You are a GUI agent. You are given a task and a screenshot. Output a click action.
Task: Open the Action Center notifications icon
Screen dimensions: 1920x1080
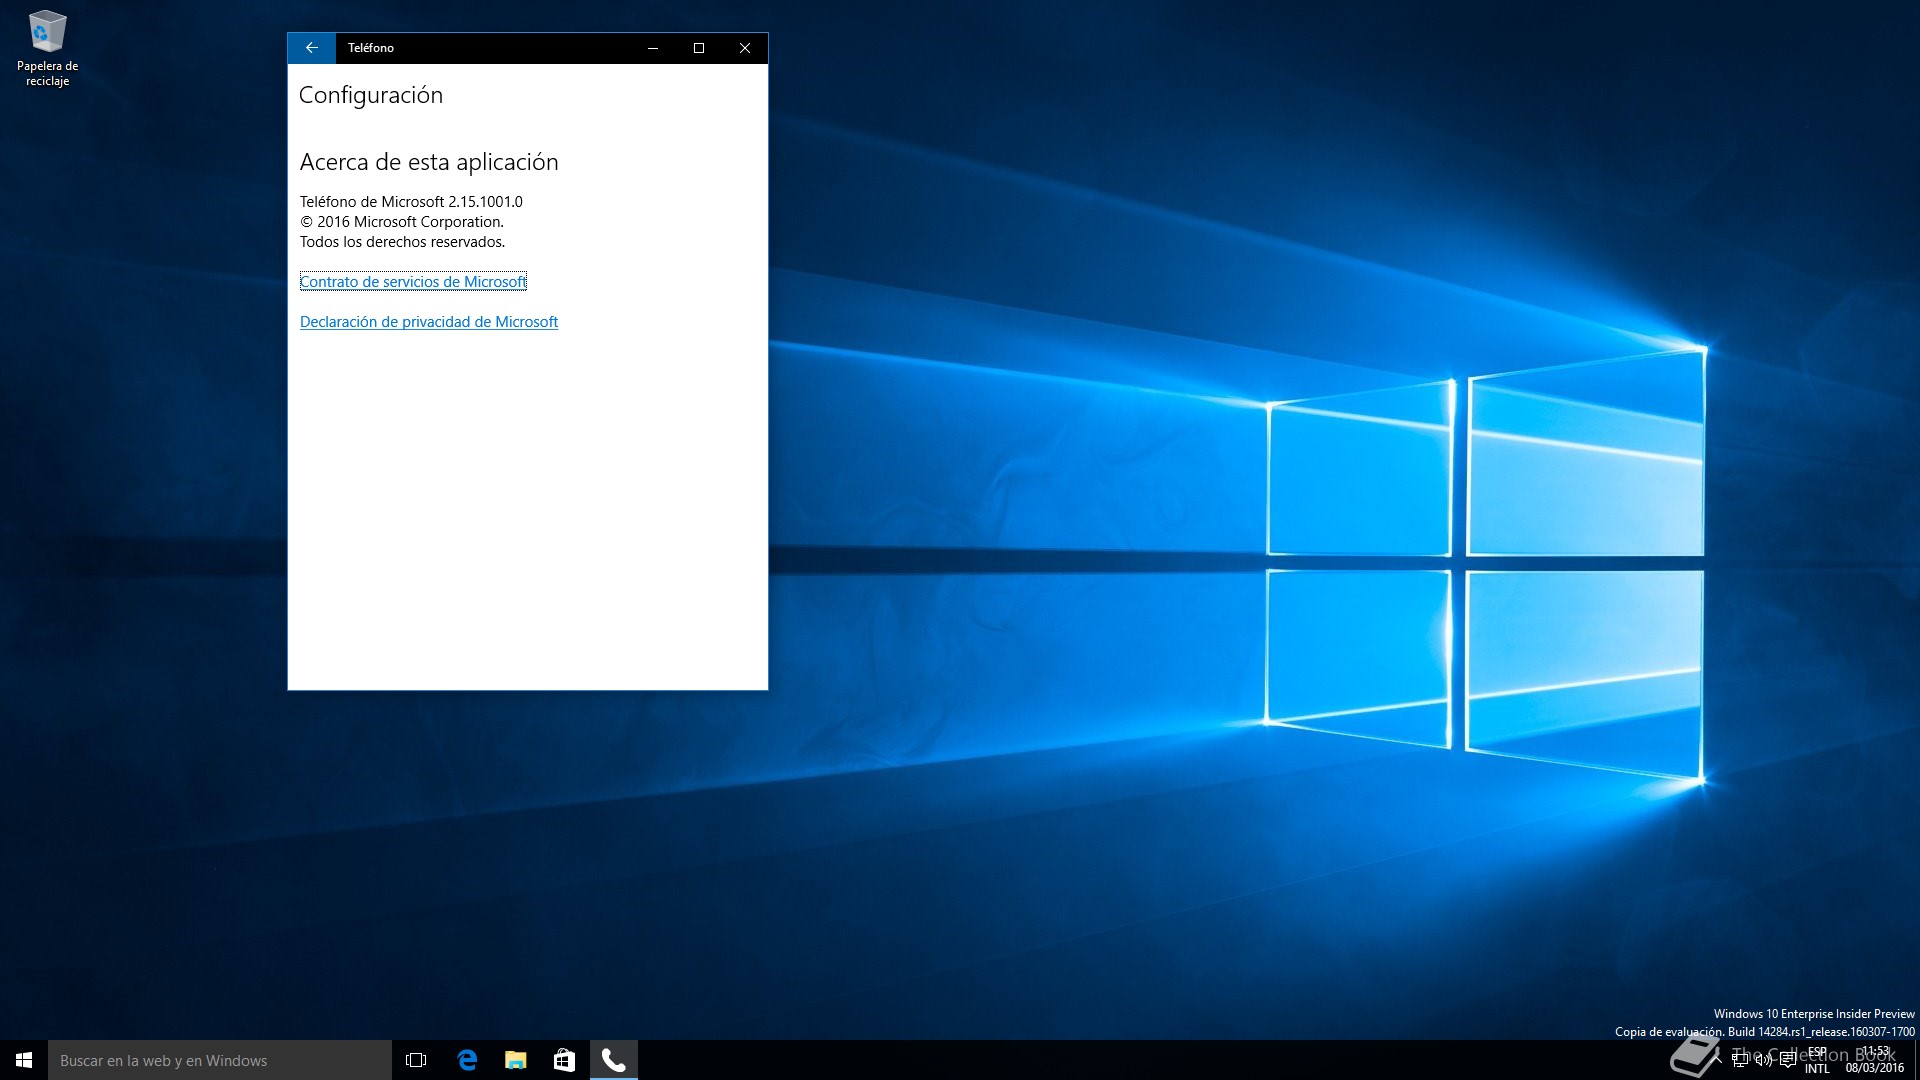coord(1788,1060)
